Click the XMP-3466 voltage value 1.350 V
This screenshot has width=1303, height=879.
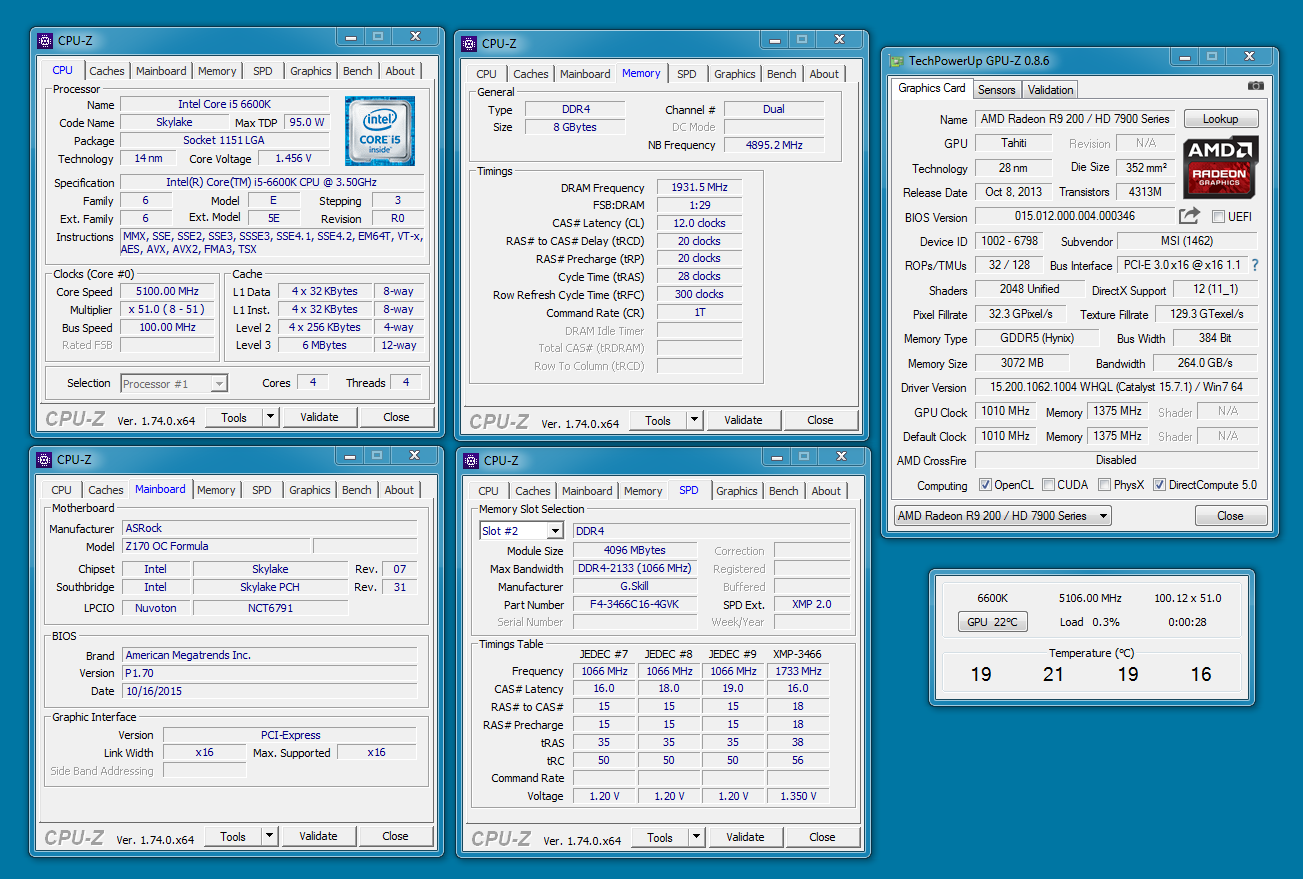[x=798, y=796]
